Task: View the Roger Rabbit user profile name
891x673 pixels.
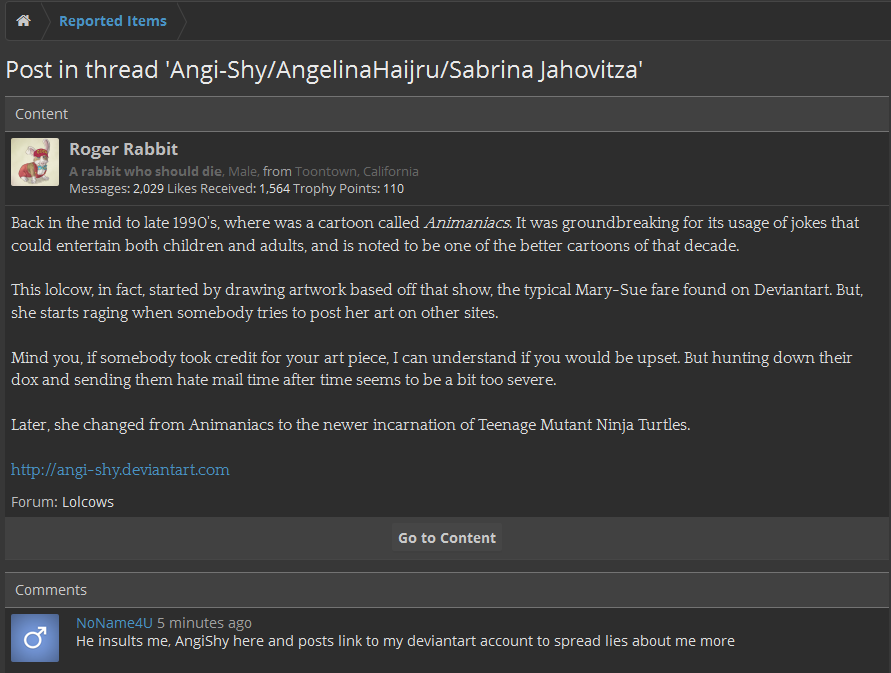Action: tap(123, 149)
